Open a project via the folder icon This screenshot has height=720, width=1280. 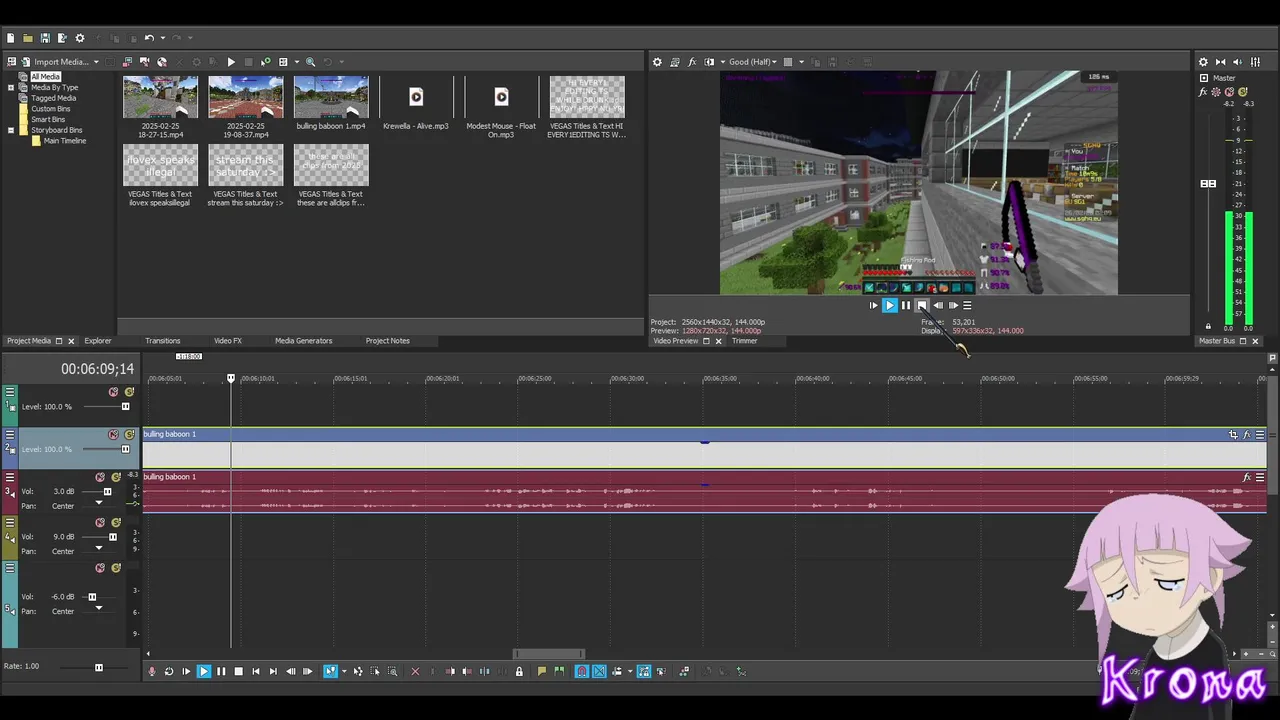[x=27, y=38]
